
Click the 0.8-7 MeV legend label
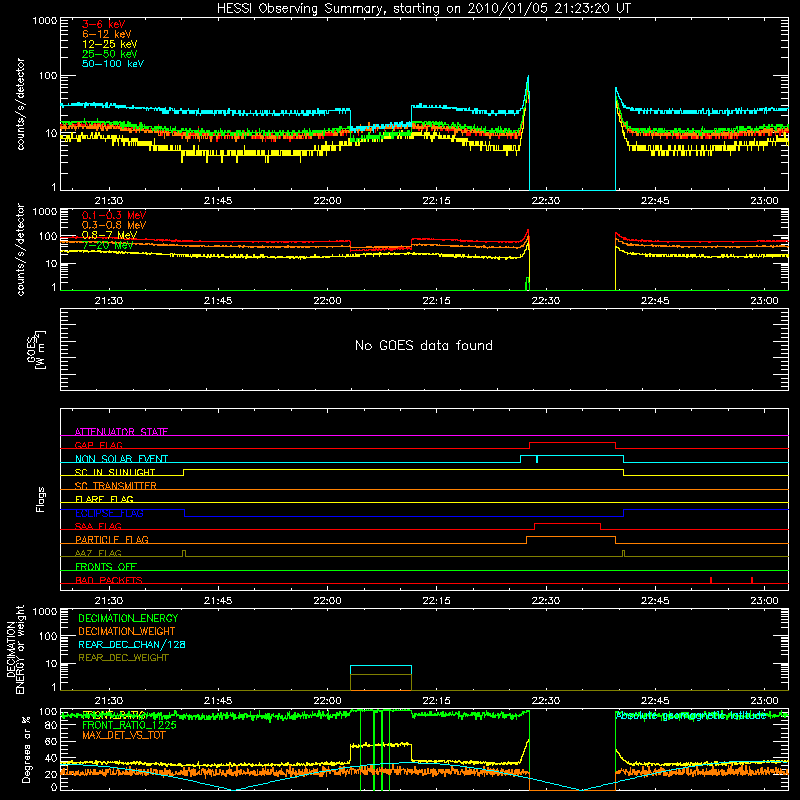click(x=109, y=235)
